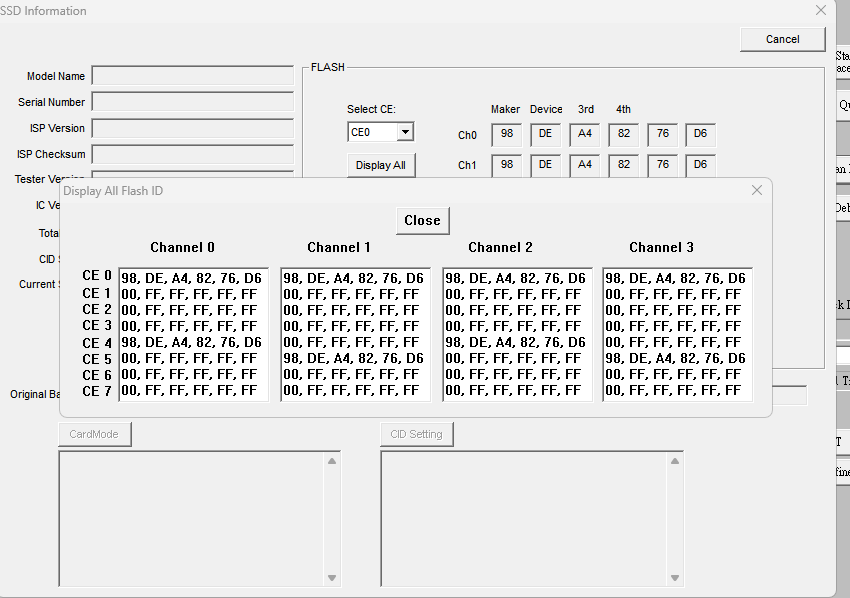
Task: Select Channel 3 CE 7 flash ID row
Action: click(x=677, y=390)
